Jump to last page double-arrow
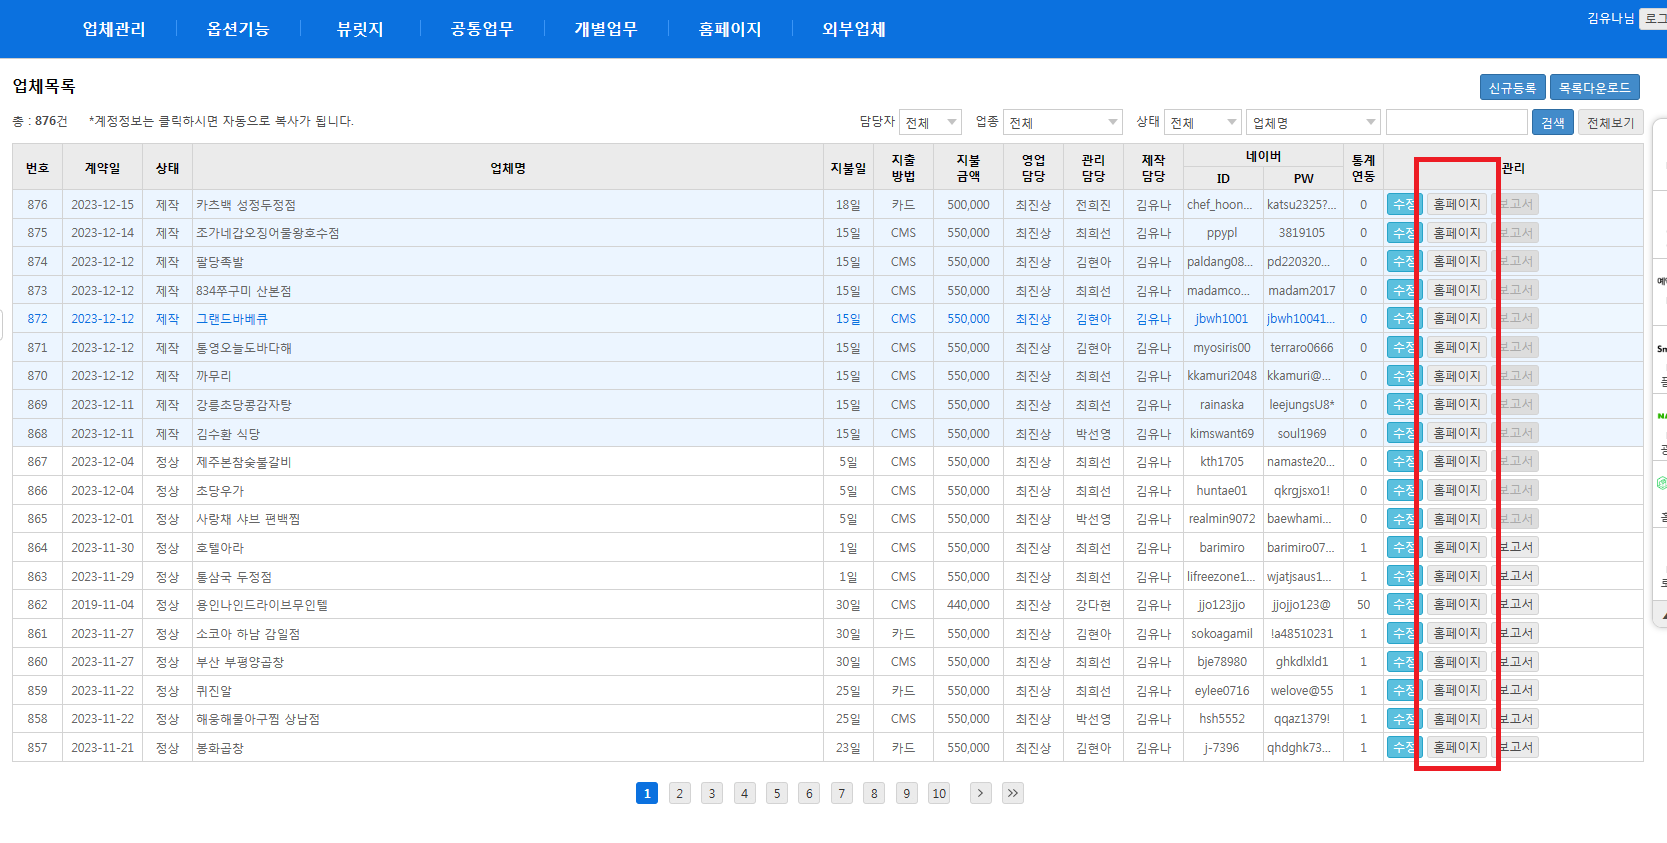 point(1013,793)
